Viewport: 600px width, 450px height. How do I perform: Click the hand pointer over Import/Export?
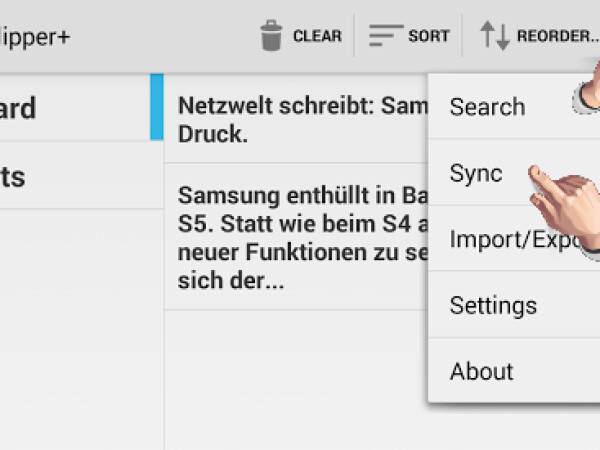click(590, 240)
